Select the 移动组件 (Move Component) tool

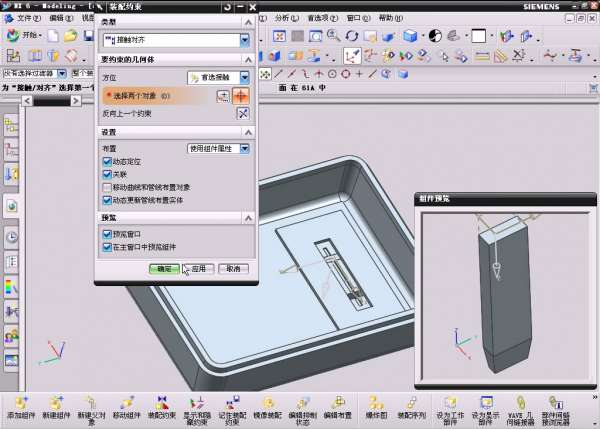click(127, 401)
